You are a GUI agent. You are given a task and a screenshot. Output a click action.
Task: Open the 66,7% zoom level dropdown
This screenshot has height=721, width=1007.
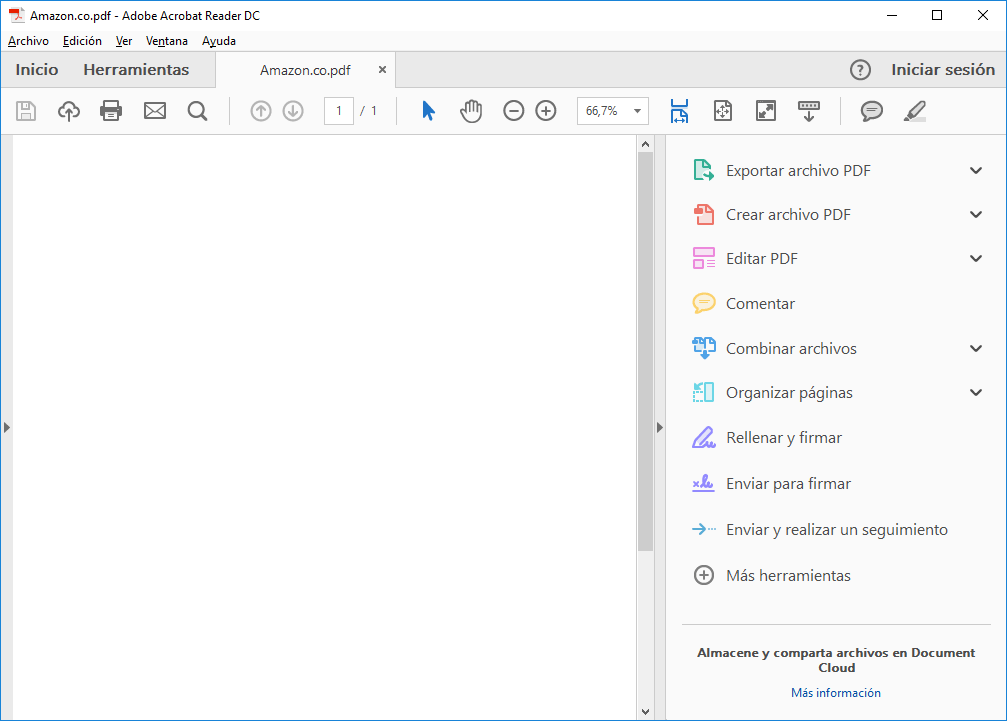[613, 111]
